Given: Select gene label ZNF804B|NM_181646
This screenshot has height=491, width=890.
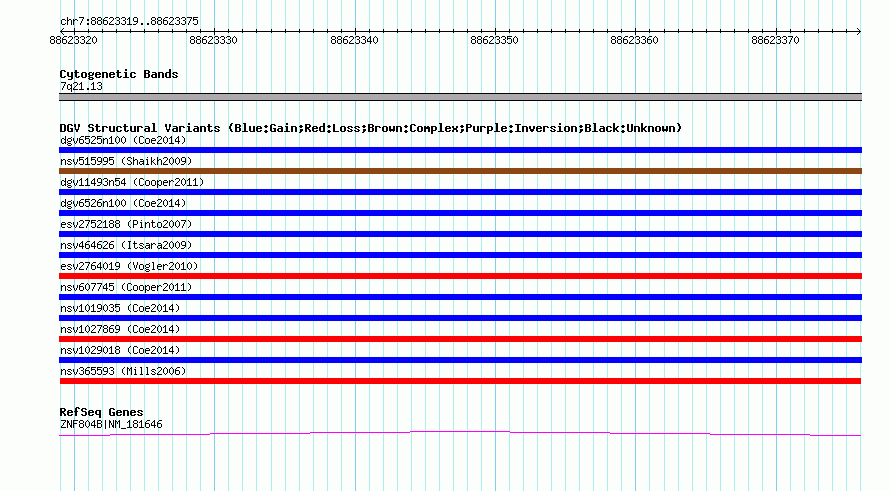Looking at the screenshot, I should (111, 425).
